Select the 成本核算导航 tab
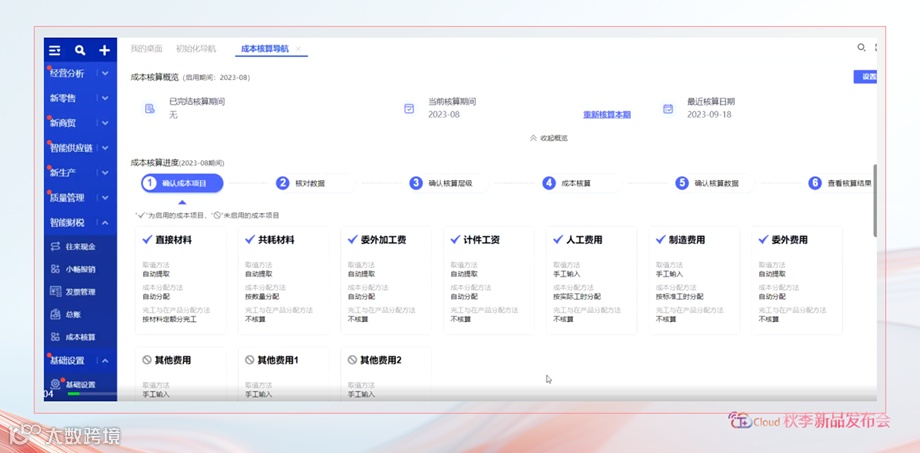The width and height of the screenshot is (920, 453). click(x=265, y=49)
